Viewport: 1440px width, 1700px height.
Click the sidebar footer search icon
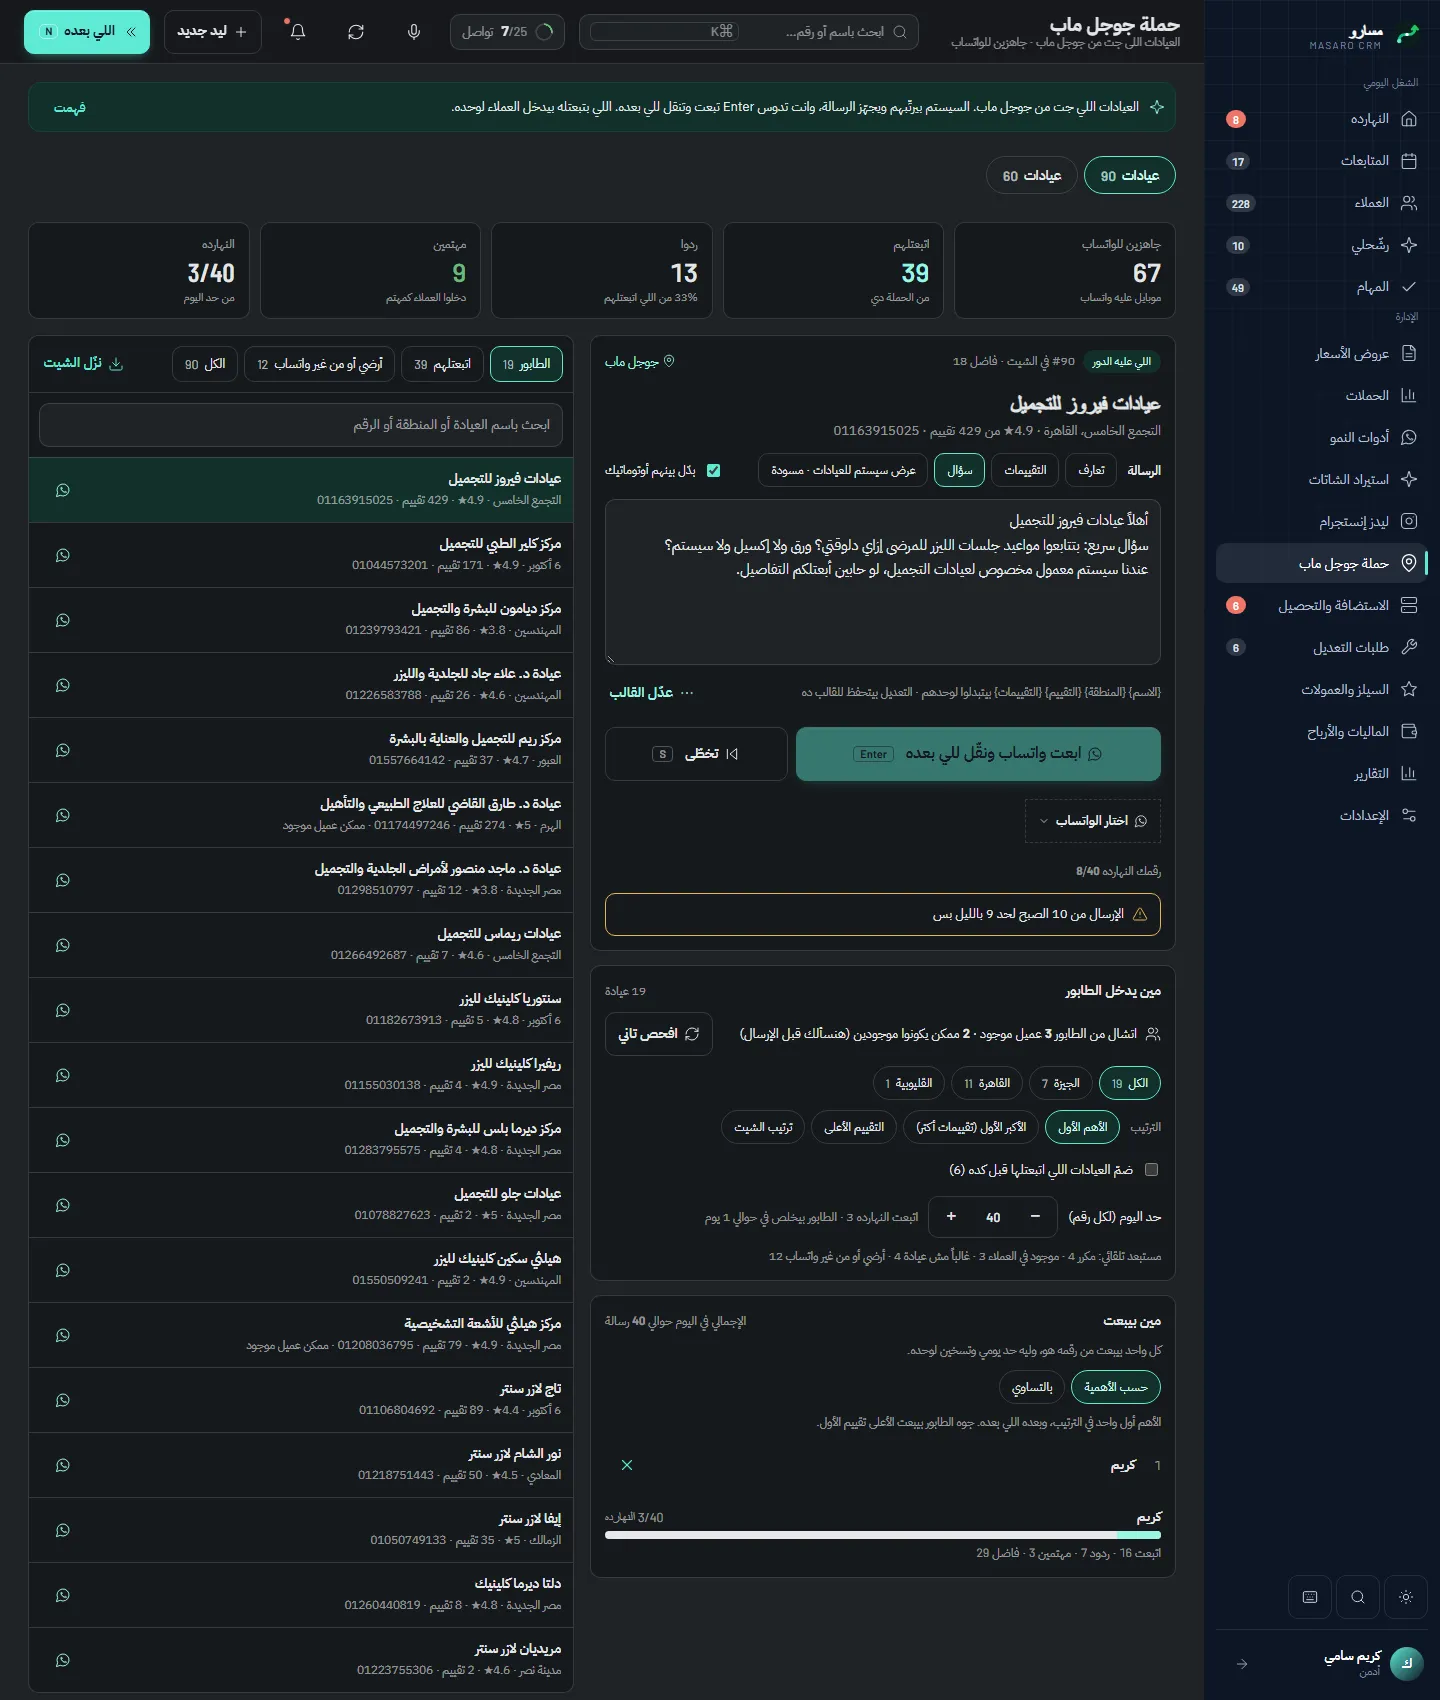[1358, 1597]
